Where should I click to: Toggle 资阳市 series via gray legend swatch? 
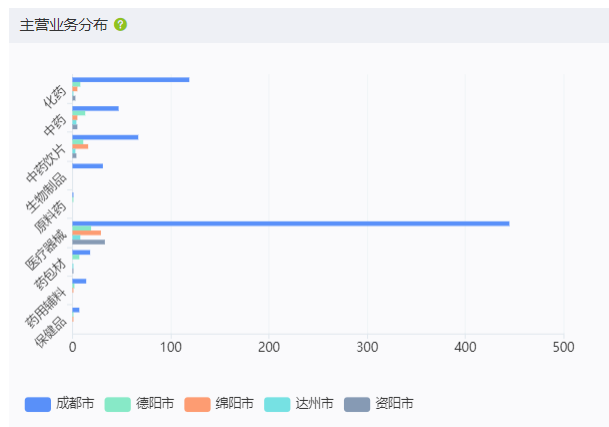(357, 404)
